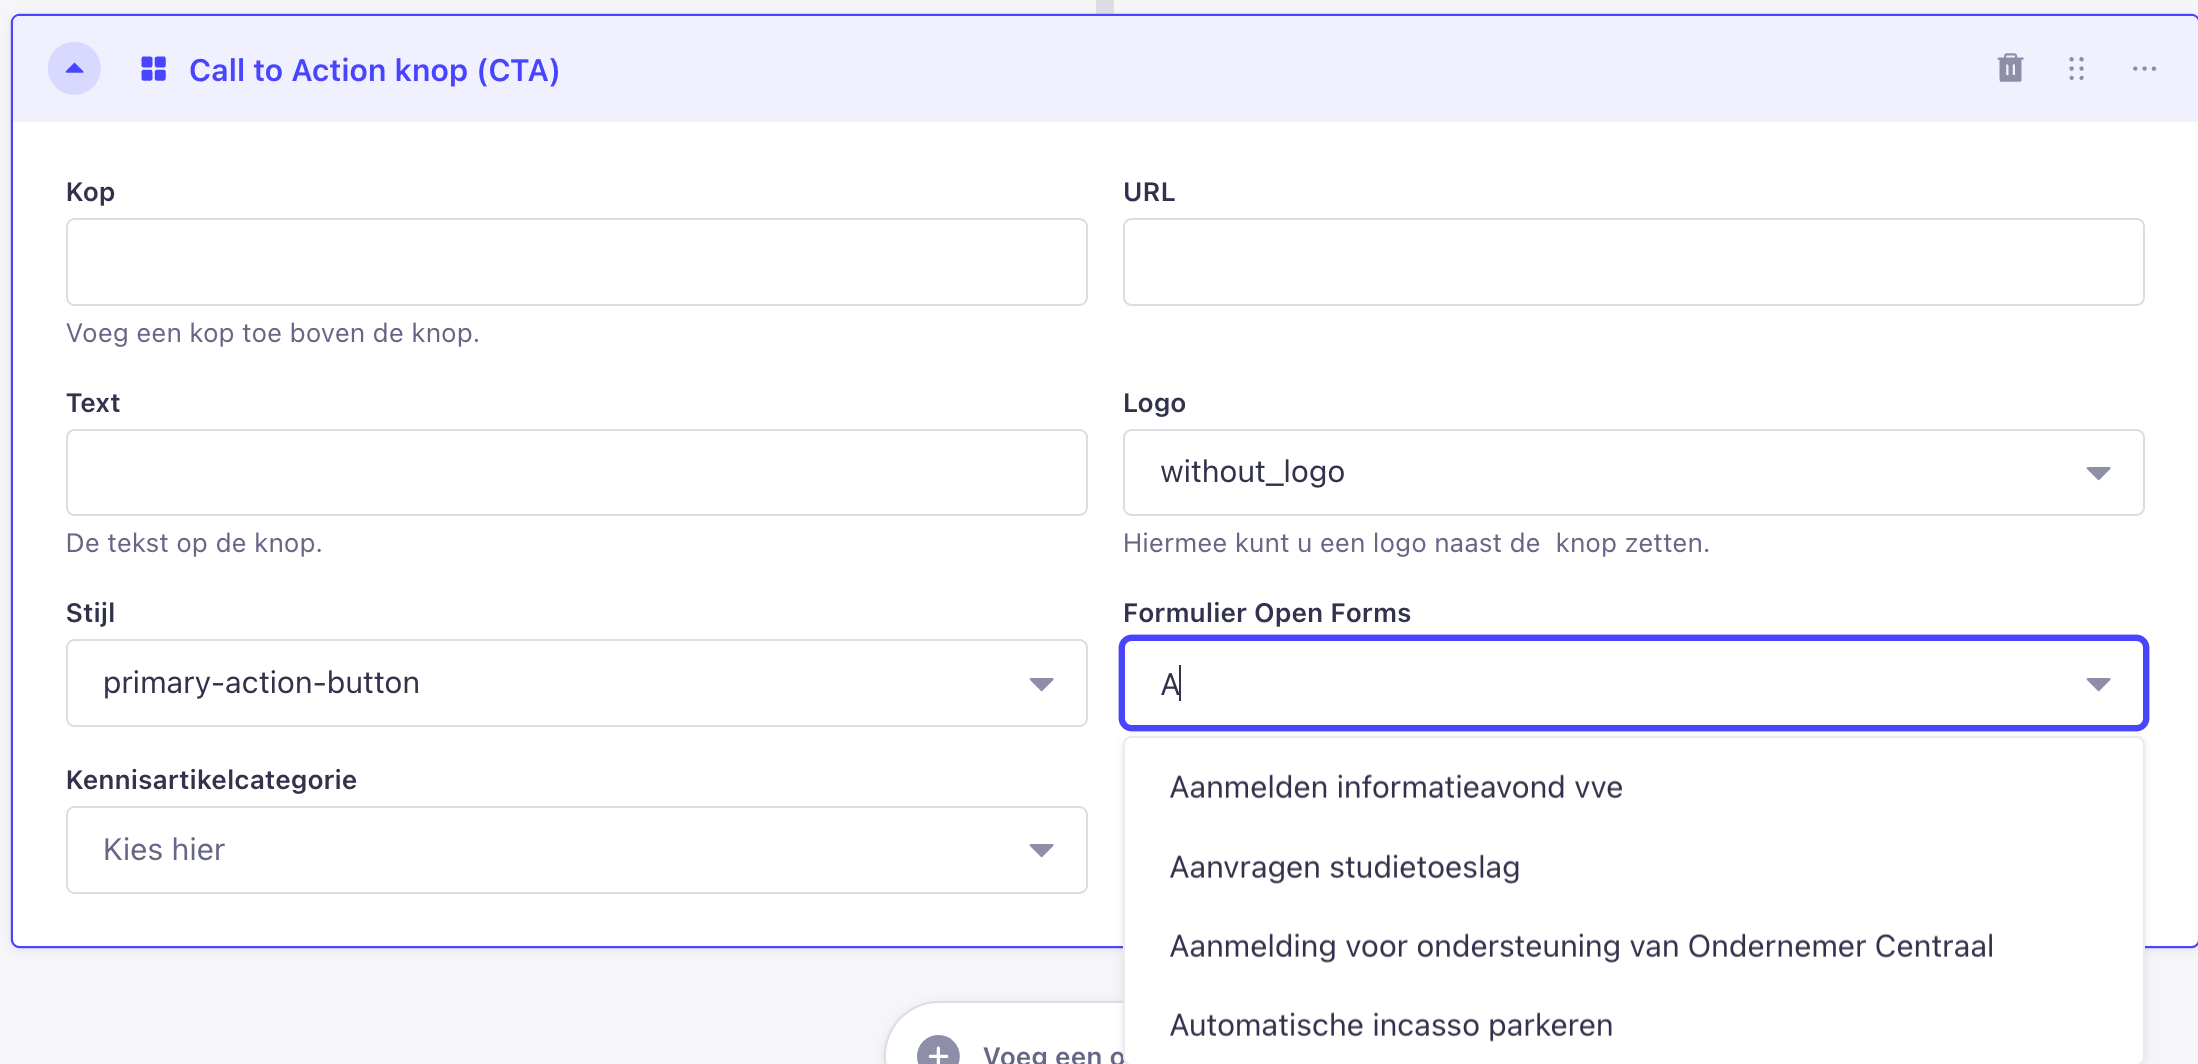Open the Kennisartikelcategorie Kies hier dropdown
The image size is (2198, 1064).
[576, 850]
